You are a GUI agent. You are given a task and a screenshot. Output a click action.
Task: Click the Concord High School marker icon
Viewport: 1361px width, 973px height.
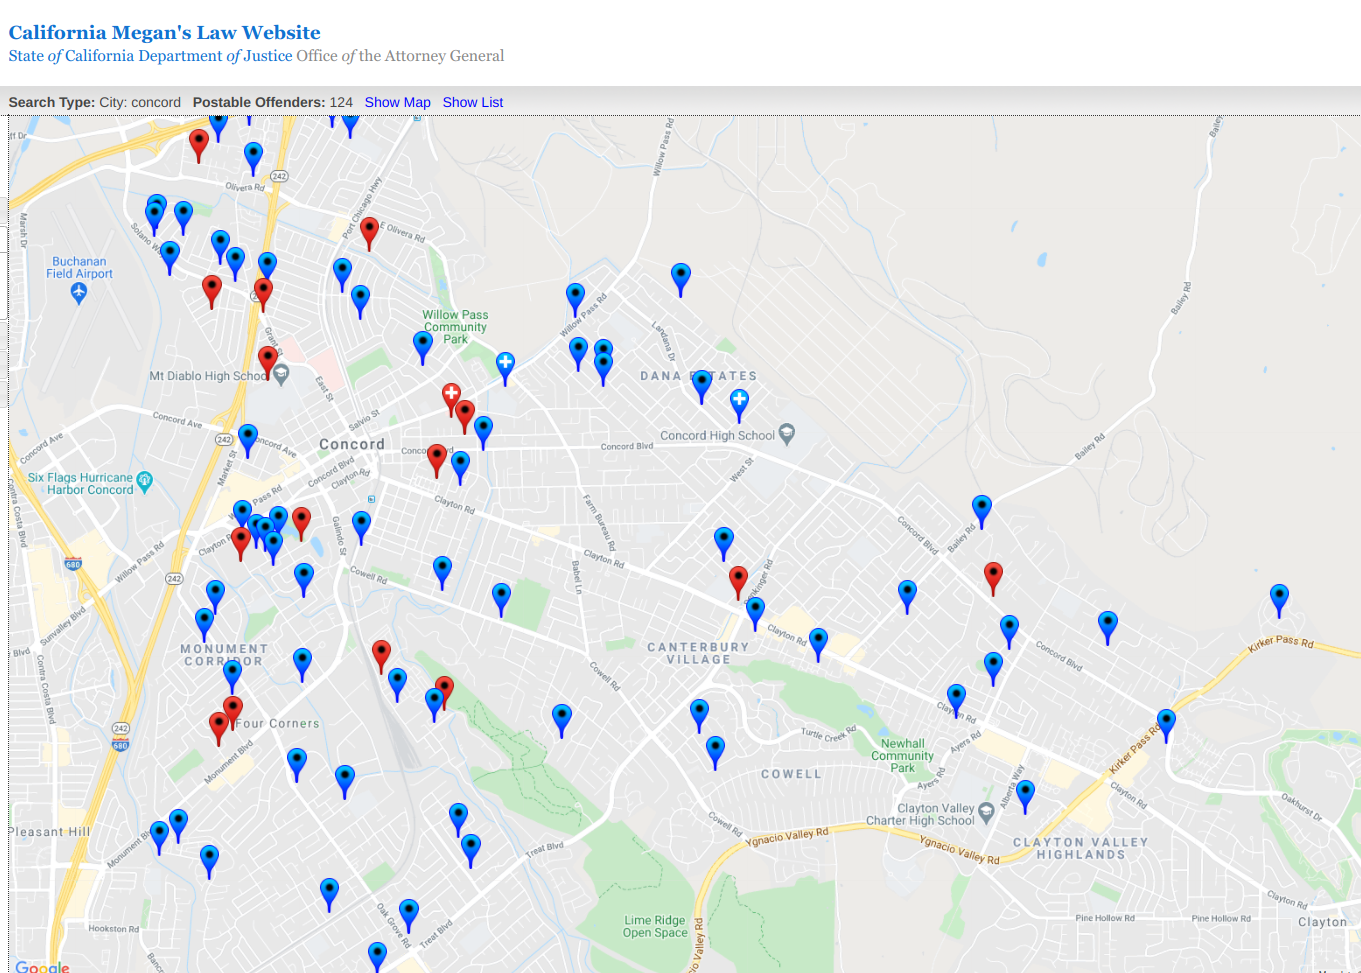point(787,433)
